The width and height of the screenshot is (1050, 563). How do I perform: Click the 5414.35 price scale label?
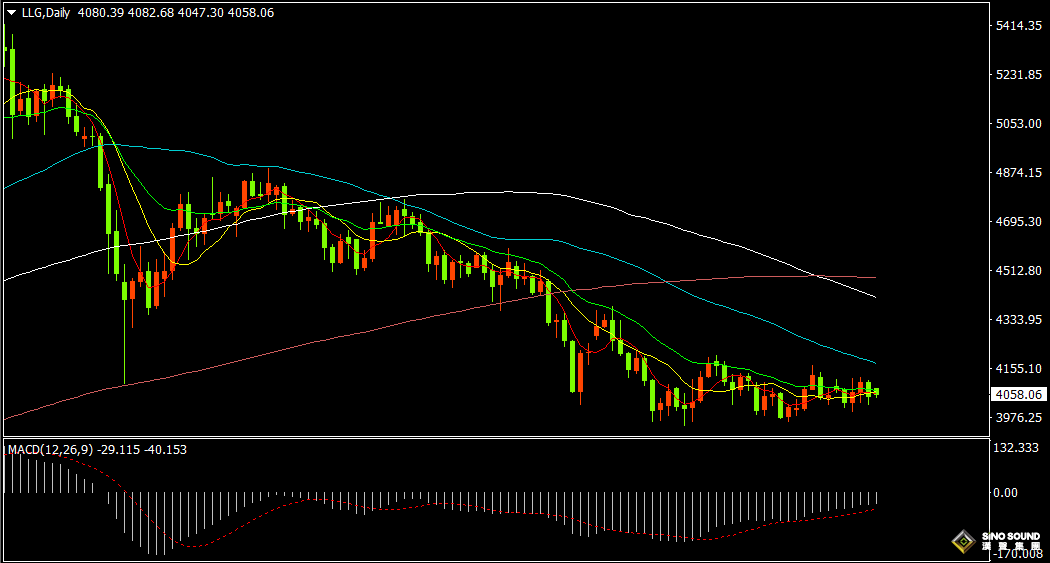tap(1019, 25)
